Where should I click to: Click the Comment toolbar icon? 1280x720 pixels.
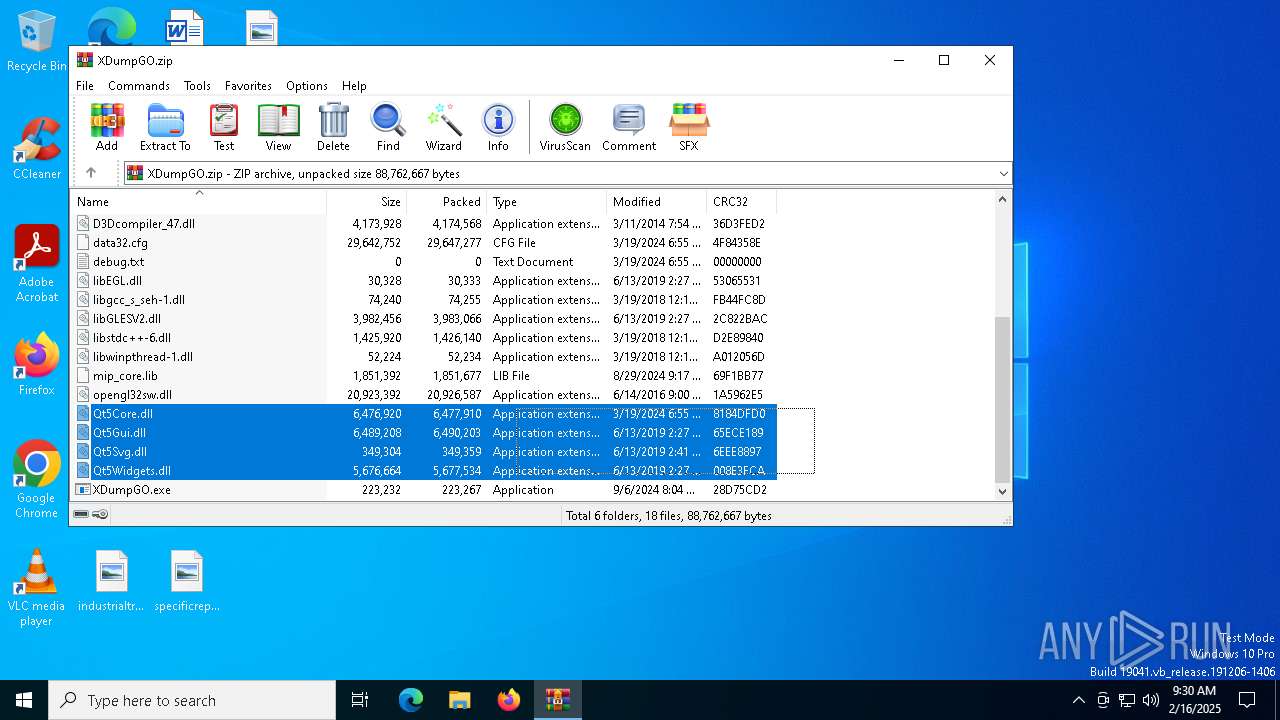point(629,127)
